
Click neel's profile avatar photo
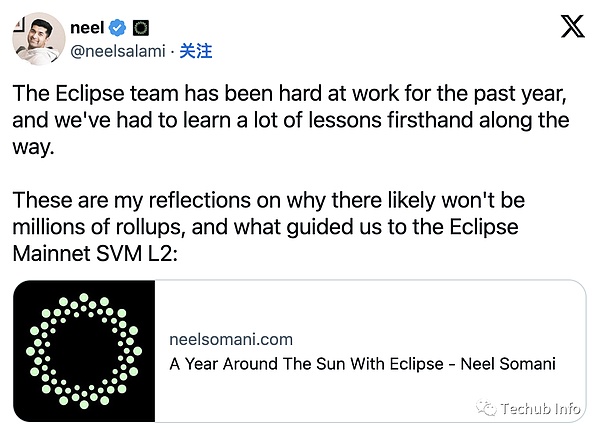37,37
